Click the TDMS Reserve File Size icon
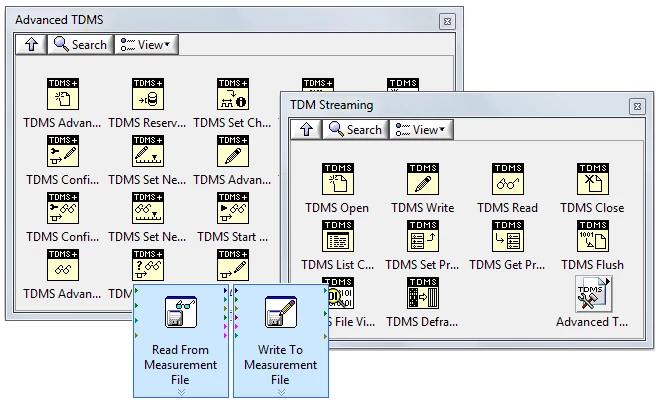Image resolution: width=660 pixels, height=403 pixels. 147,93
